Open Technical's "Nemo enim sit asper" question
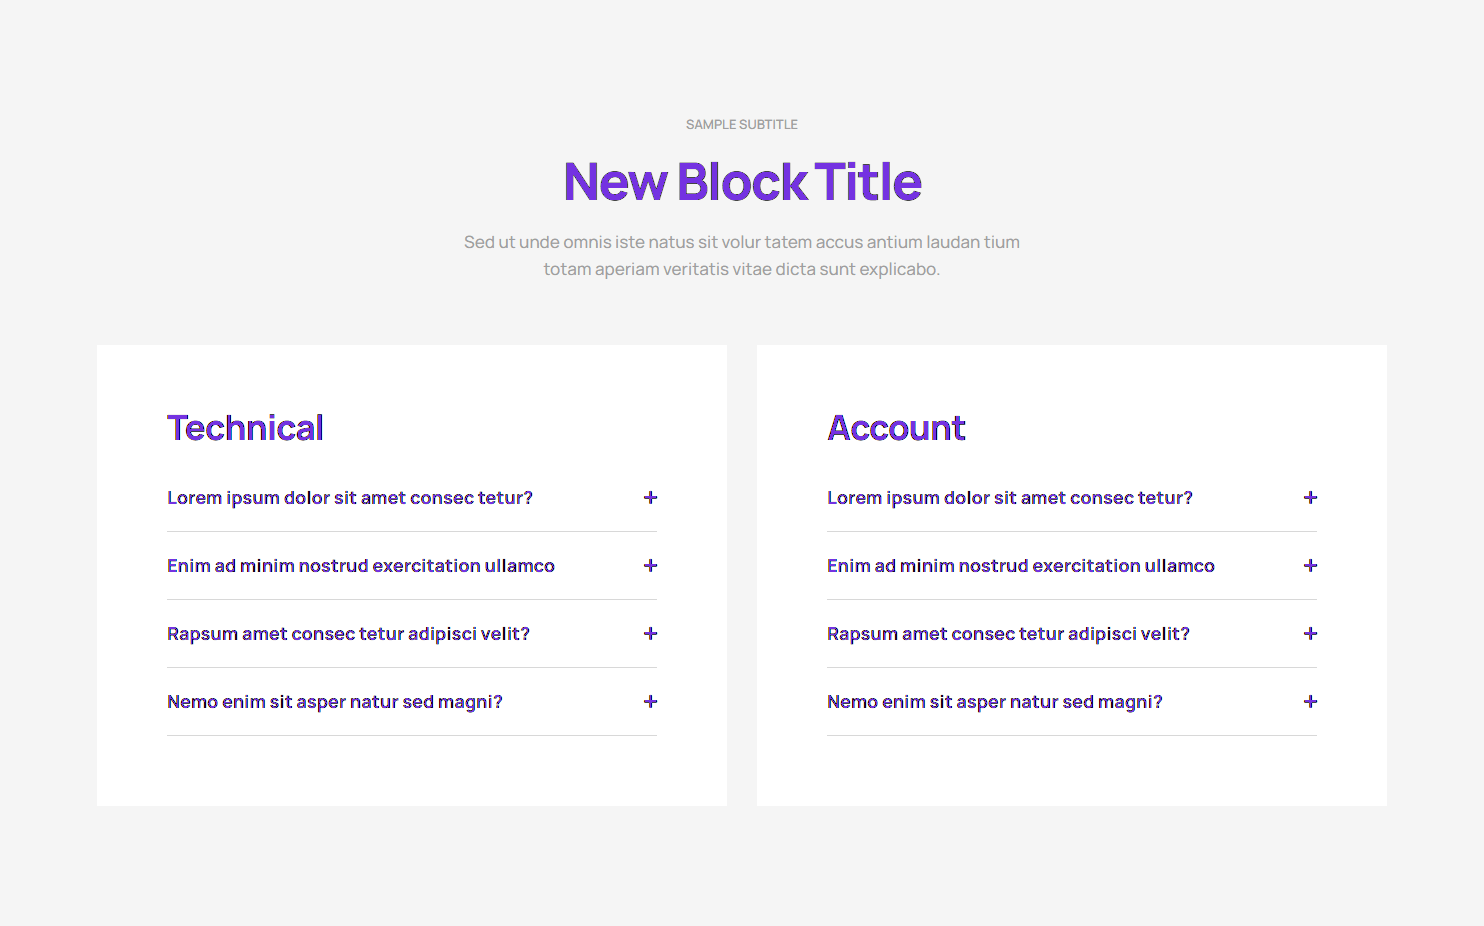This screenshot has height=926, width=1484. pos(335,702)
